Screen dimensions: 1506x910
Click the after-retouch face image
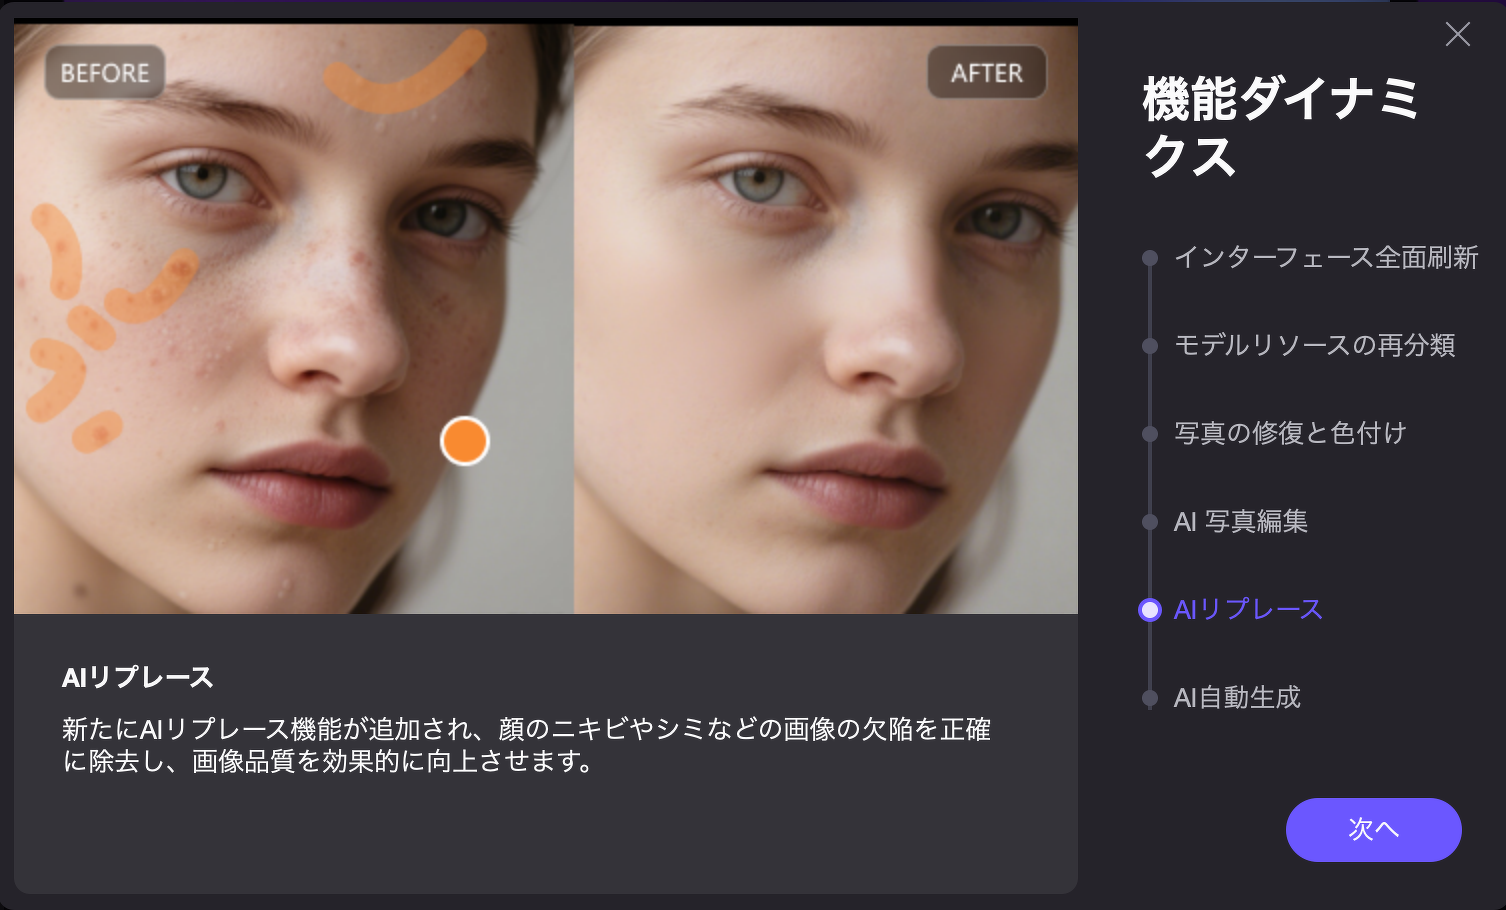click(826, 319)
